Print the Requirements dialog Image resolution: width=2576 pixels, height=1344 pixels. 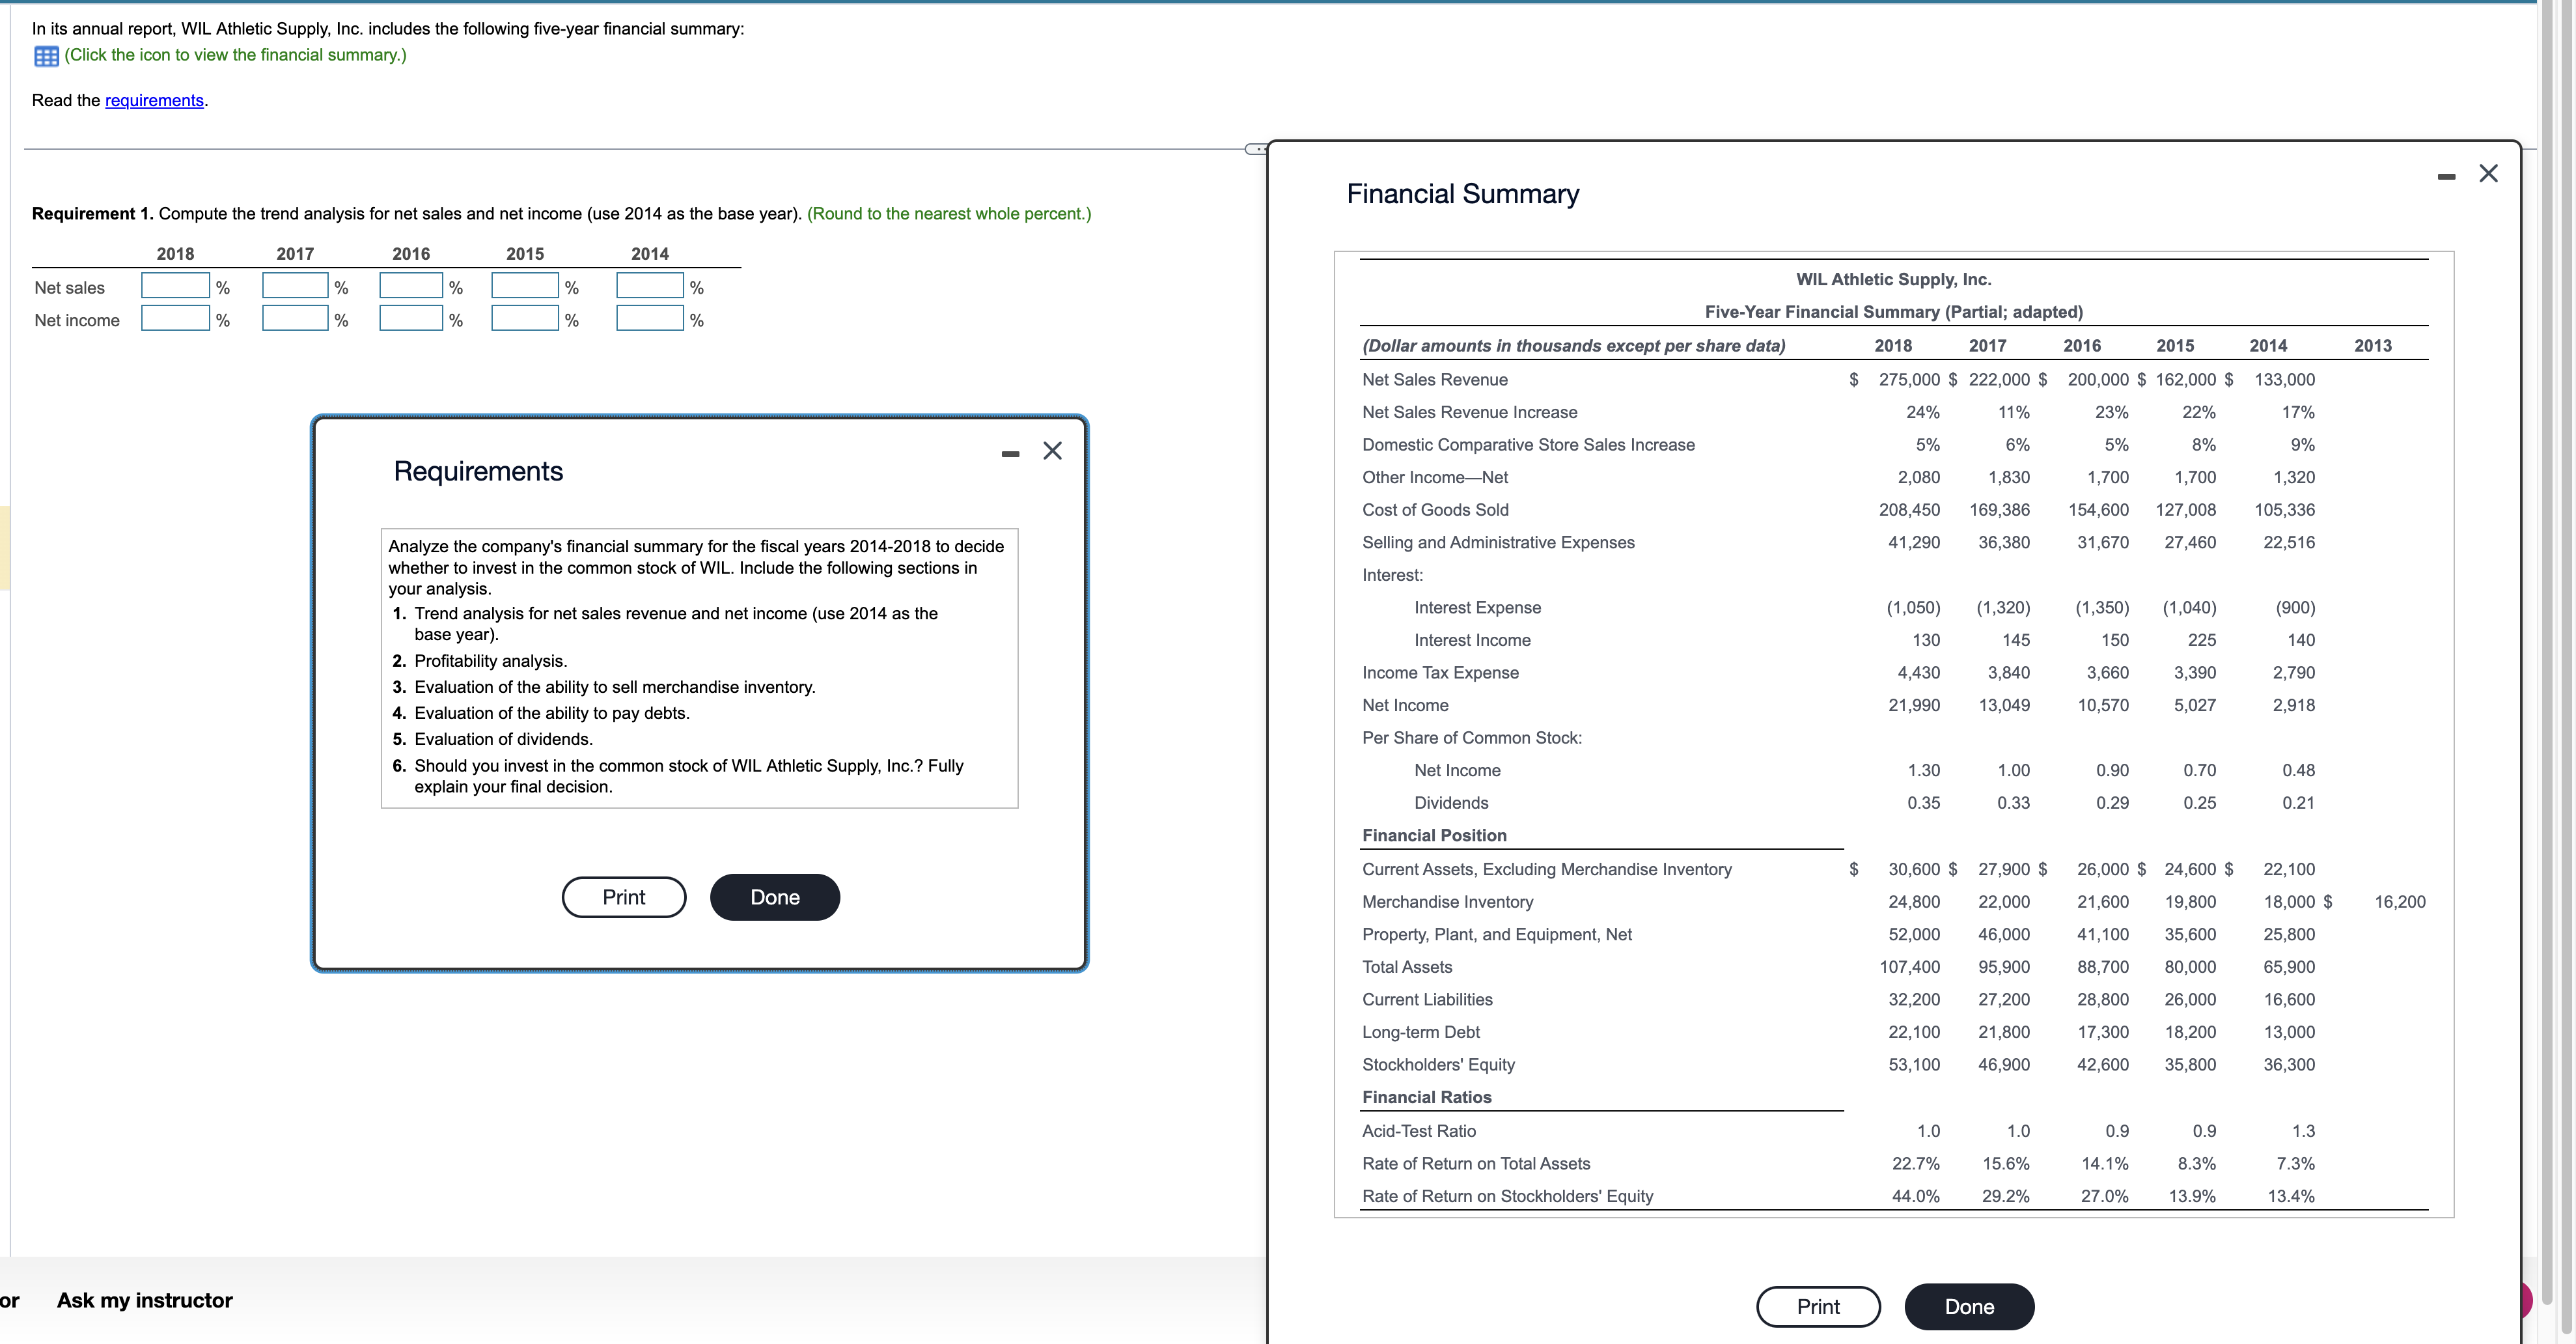(x=624, y=897)
